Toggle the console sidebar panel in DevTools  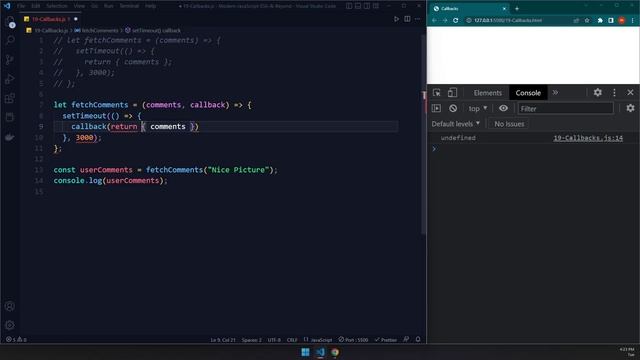click(x=436, y=109)
